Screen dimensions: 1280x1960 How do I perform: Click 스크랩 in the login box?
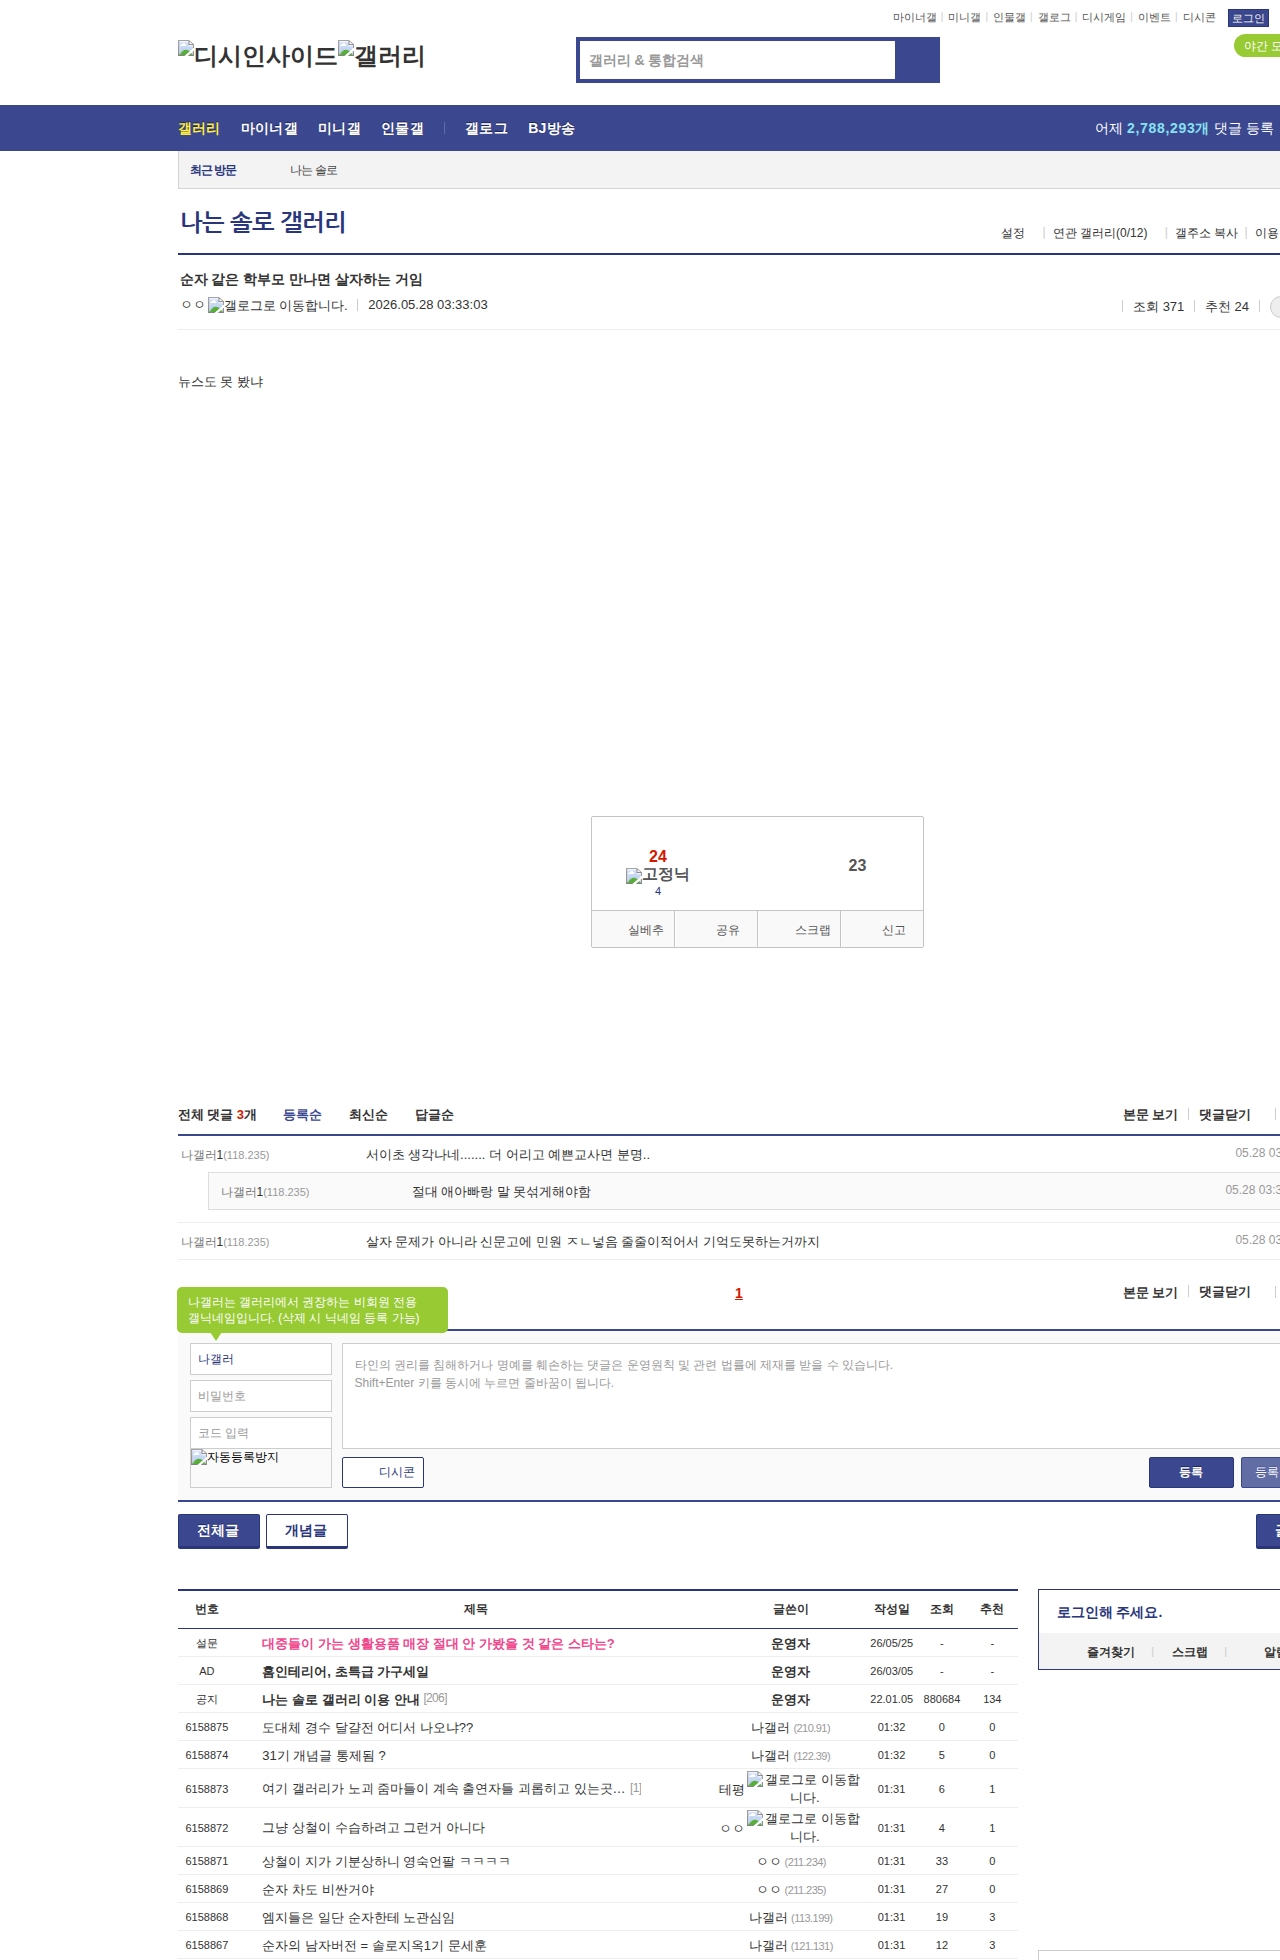(x=1189, y=1652)
